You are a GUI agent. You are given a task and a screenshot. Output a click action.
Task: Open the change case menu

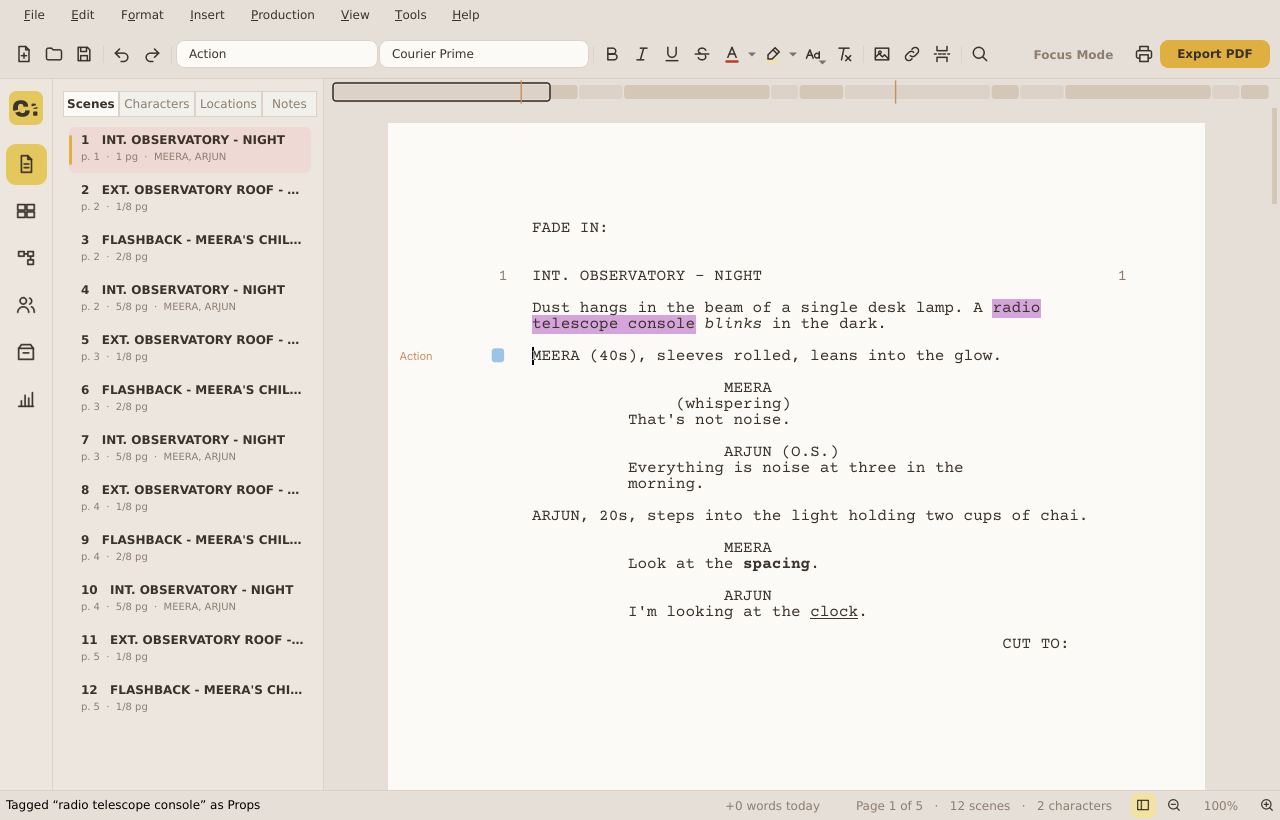[815, 54]
